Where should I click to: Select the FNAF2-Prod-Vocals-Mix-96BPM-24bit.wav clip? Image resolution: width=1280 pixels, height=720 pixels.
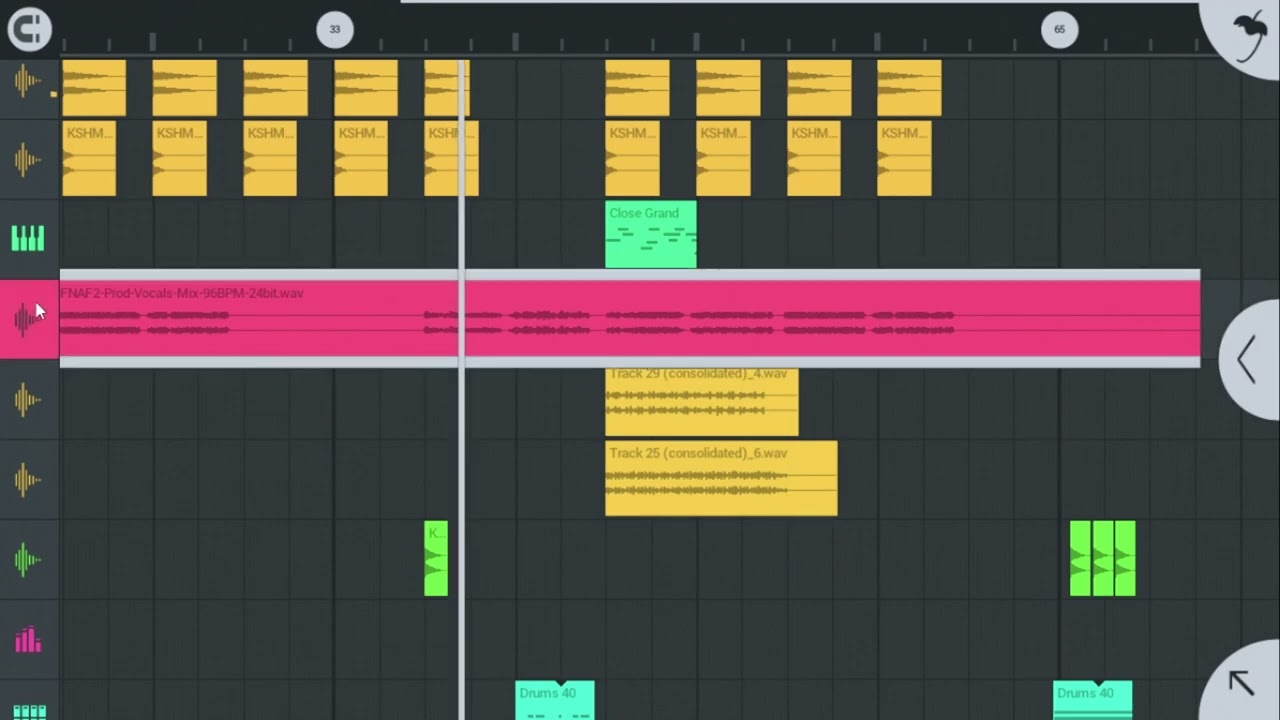pyautogui.click(x=630, y=319)
